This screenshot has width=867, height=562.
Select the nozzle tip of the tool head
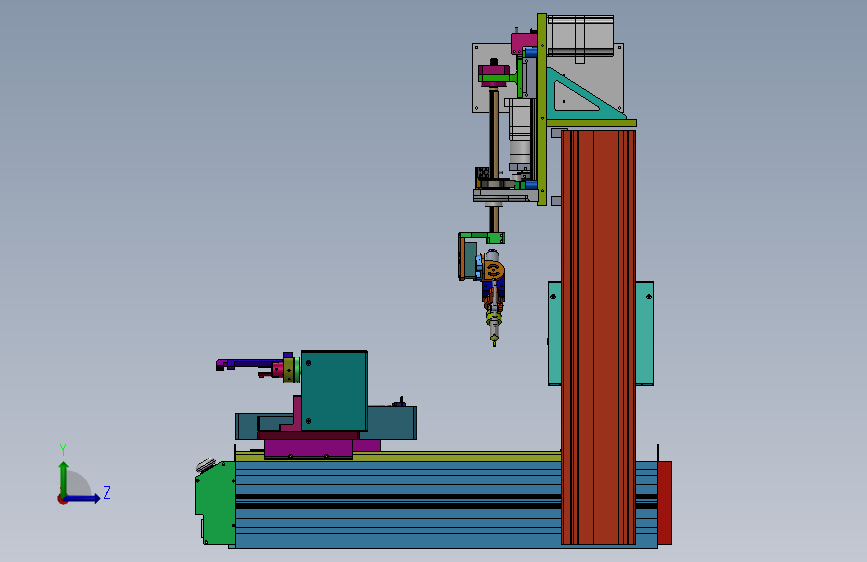click(x=494, y=342)
